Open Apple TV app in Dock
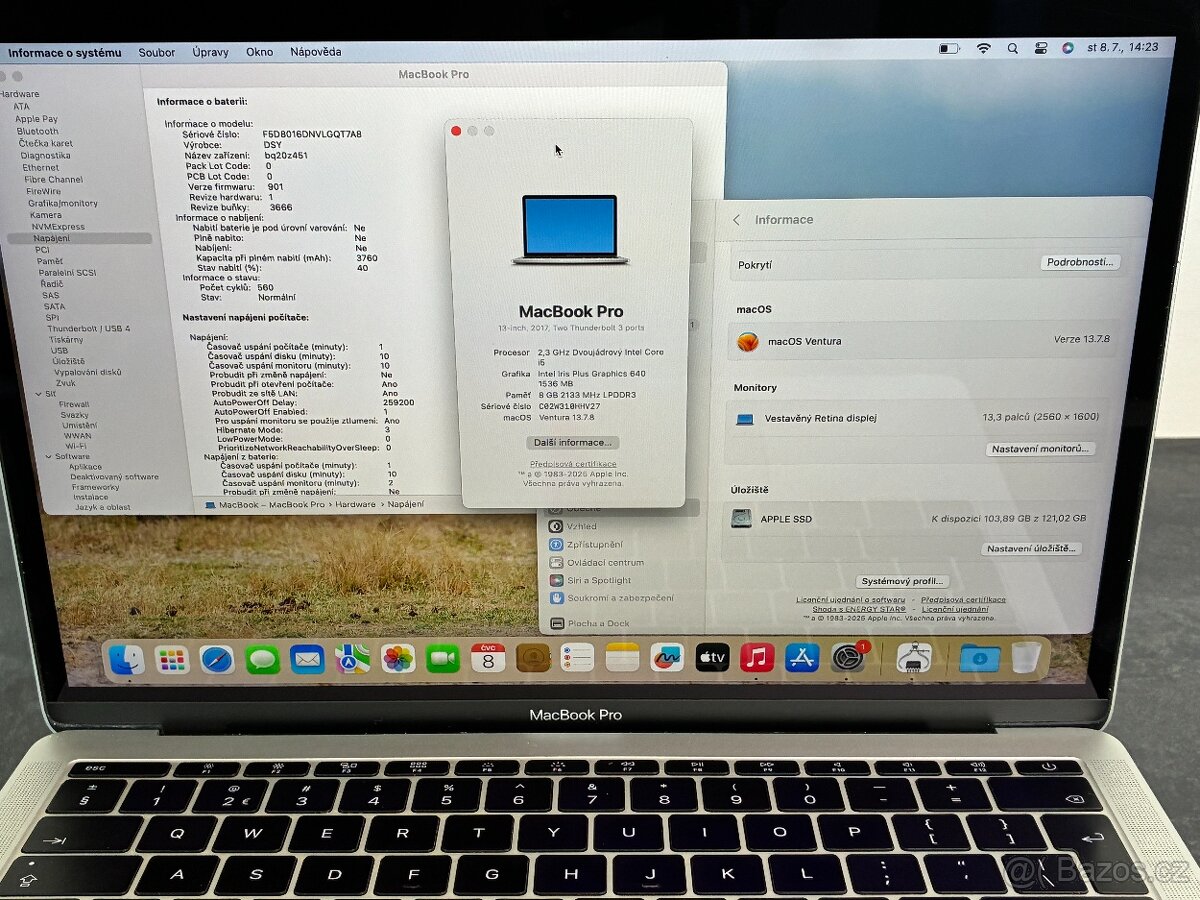Viewport: 1200px width, 900px height. click(x=712, y=657)
